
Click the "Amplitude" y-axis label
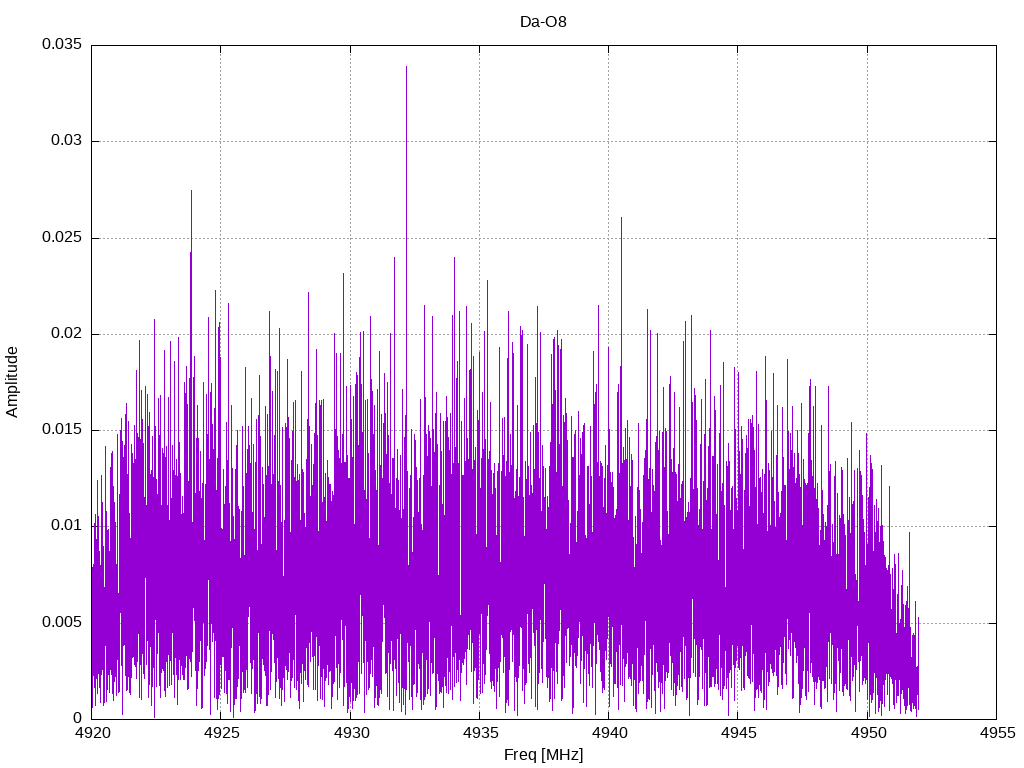pos(12,381)
